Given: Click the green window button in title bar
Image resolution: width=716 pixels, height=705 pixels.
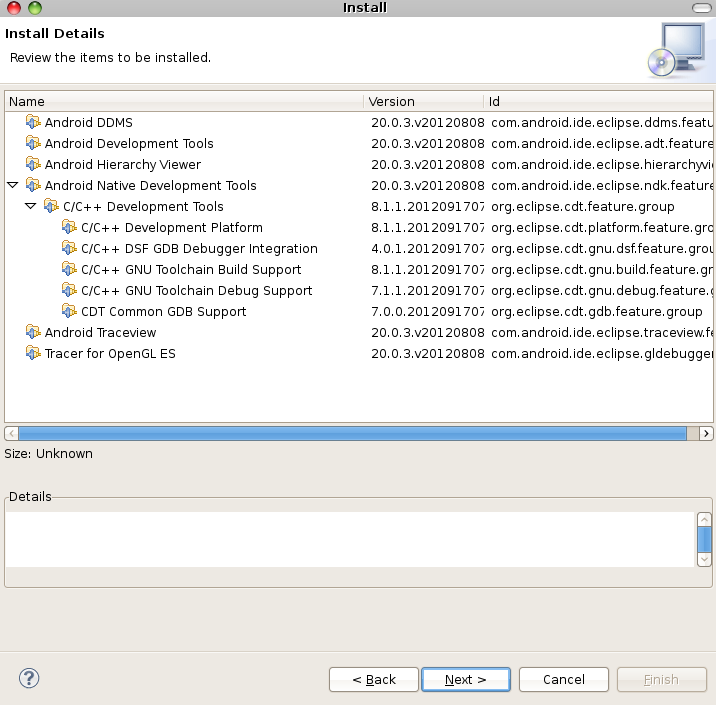Looking at the screenshot, I should [x=35, y=7].
